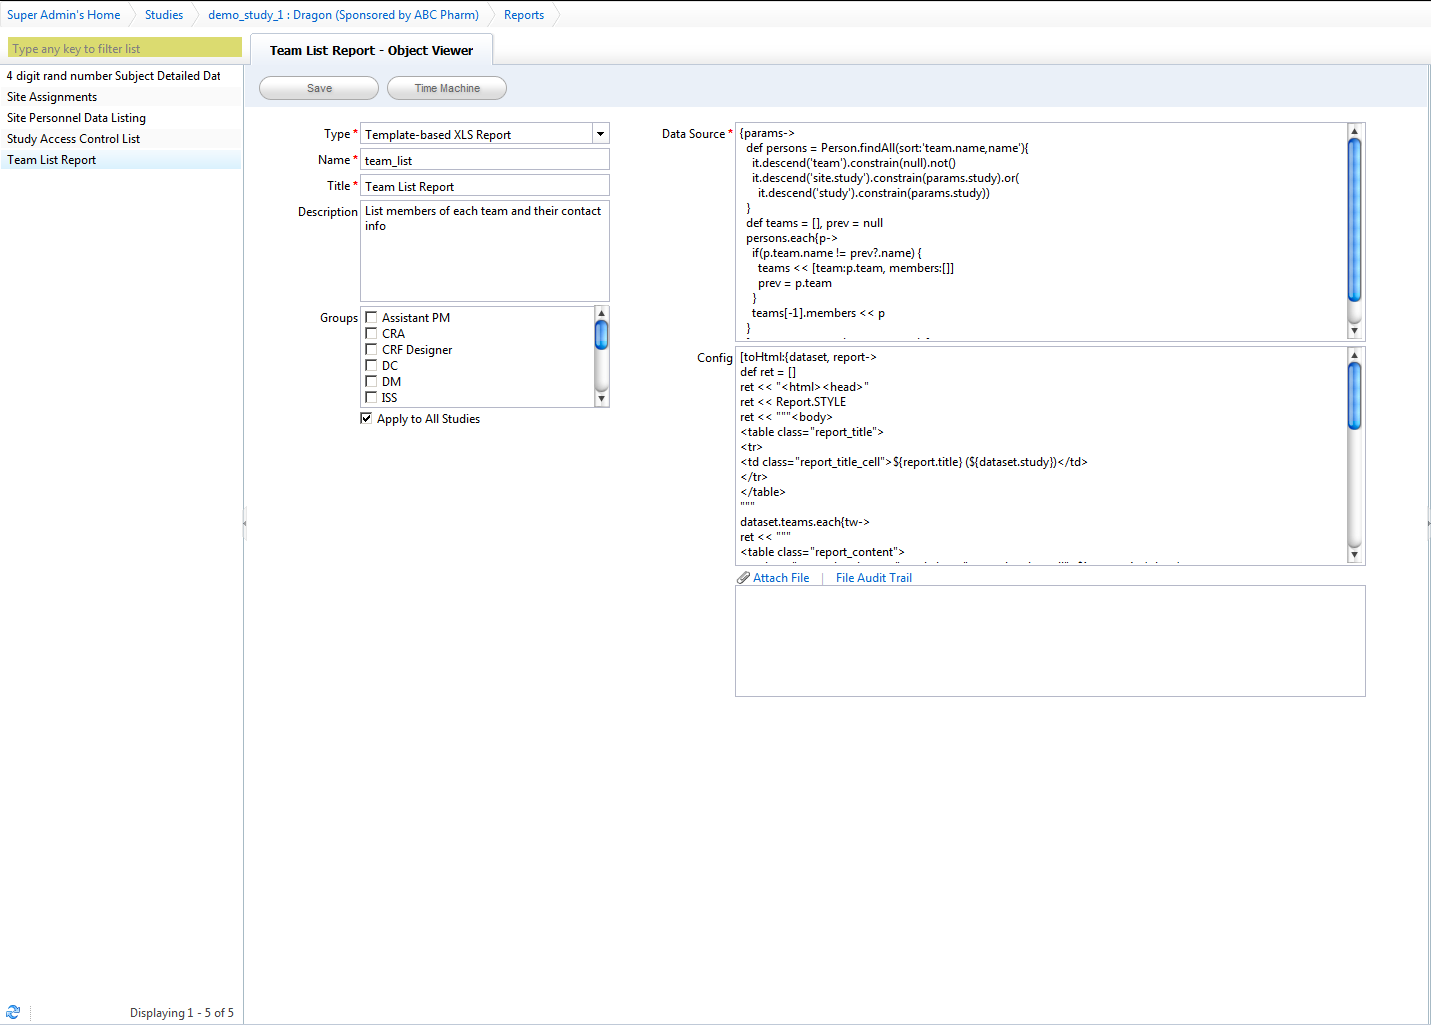Screen dimensions: 1431x1026
Task: Click the Groups list scrollbar thumb
Action: pyautogui.click(x=602, y=335)
